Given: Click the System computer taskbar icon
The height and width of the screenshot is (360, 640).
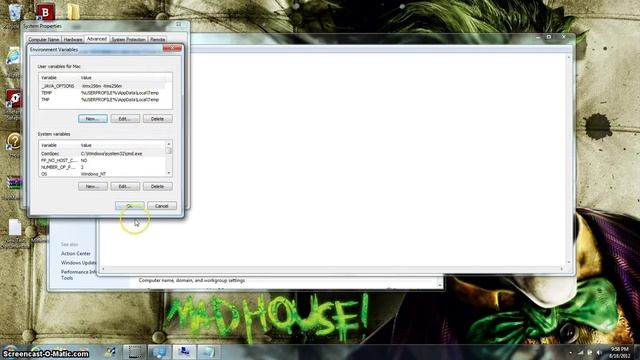Looking at the screenshot, I should tap(184, 352).
